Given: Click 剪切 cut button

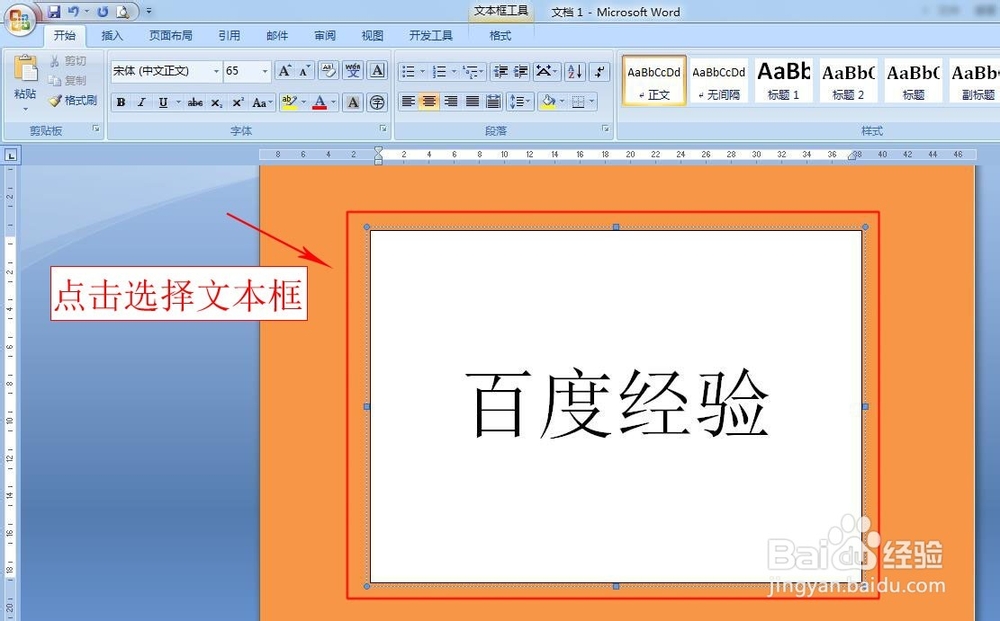Looking at the screenshot, I should pyautogui.click(x=68, y=61).
